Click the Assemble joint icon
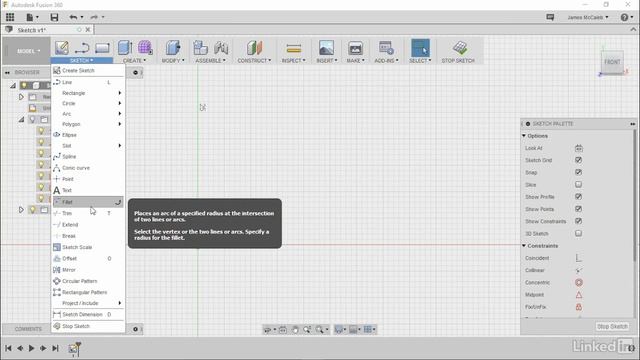Viewport: 640px width, 360px height. point(221,48)
